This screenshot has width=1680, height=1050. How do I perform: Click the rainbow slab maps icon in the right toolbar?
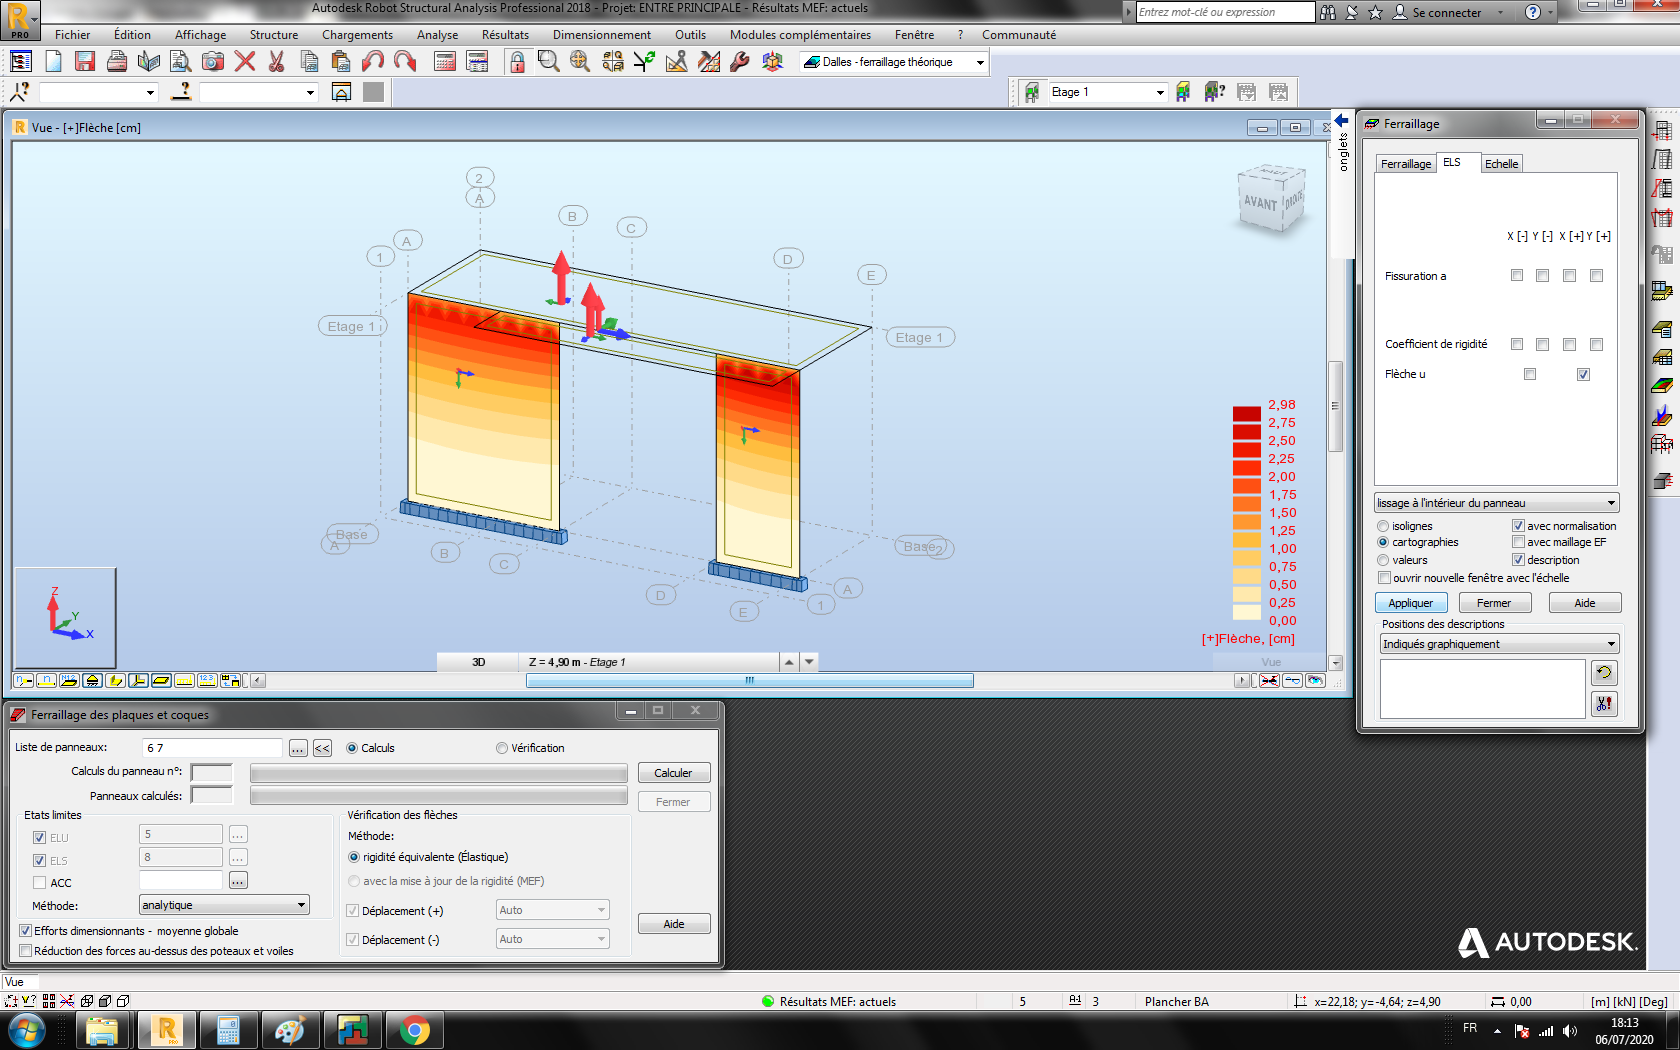pos(1662,385)
